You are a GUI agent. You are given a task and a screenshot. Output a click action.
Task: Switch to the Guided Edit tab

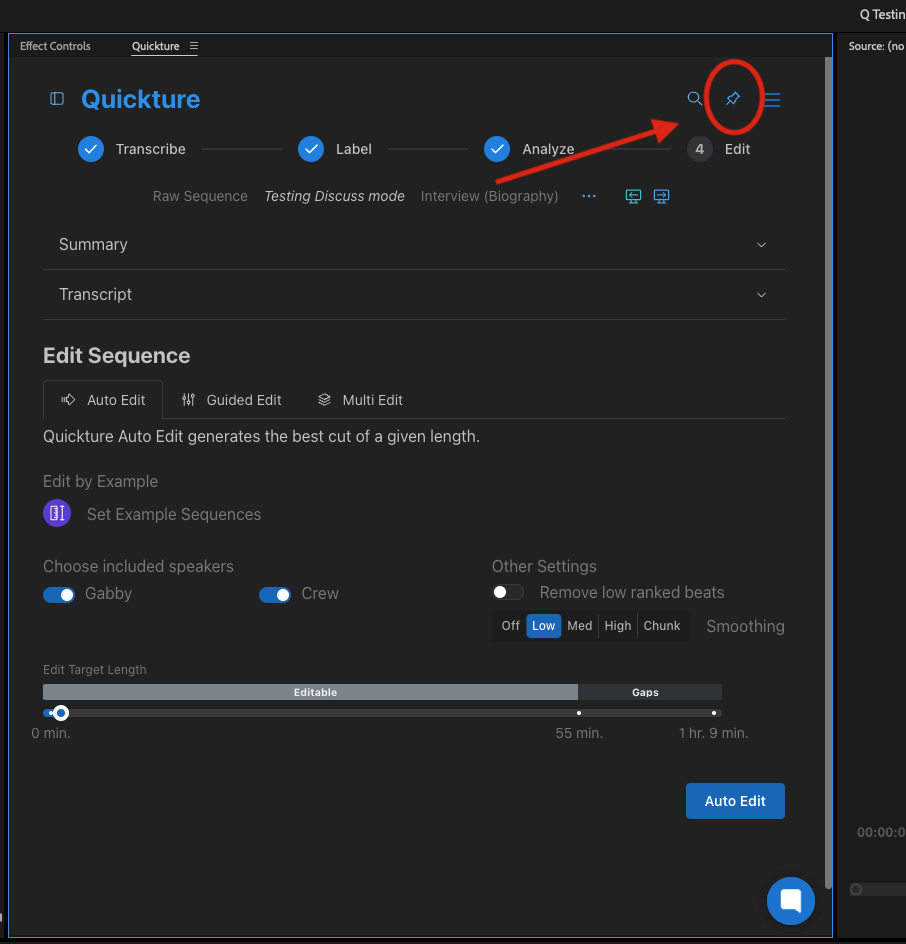point(232,400)
